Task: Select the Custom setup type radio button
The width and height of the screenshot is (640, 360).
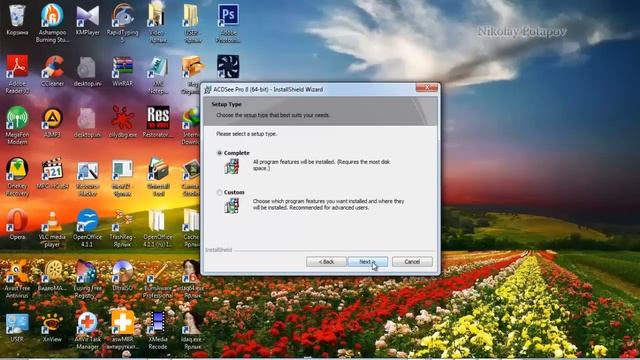Action: 220,192
